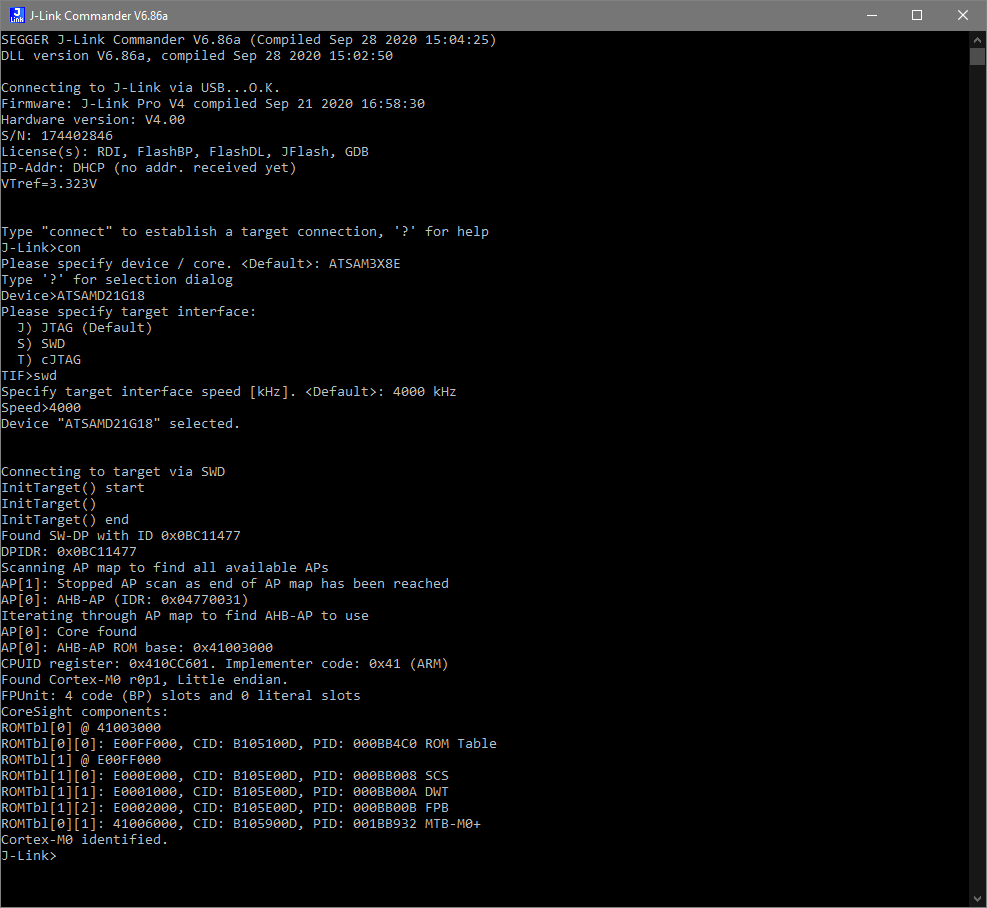Screen dimensions: 987x908
Task: Click 'Scanning AP map to find all available APs'
Action: (x=165, y=568)
